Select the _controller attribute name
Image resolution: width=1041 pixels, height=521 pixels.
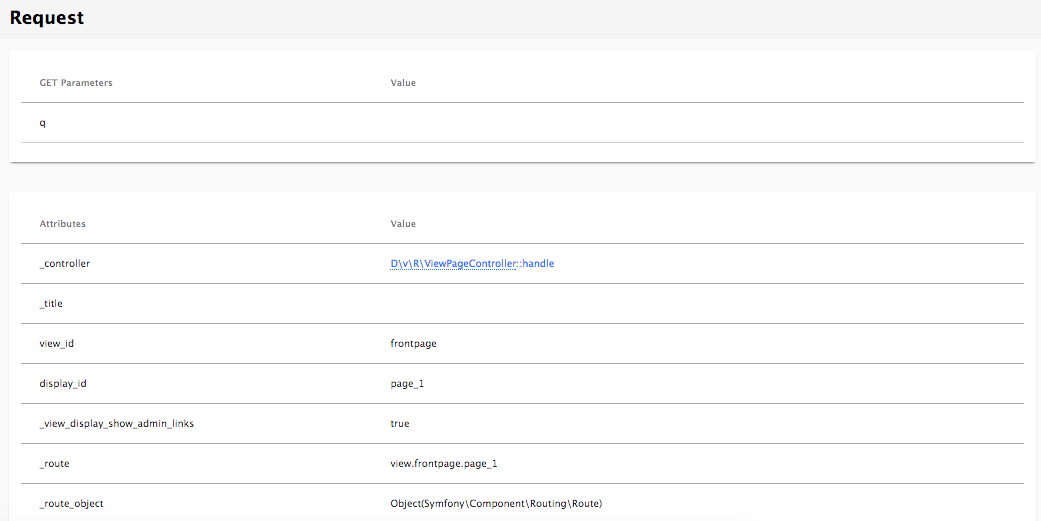pyautogui.click(x=65, y=264)
